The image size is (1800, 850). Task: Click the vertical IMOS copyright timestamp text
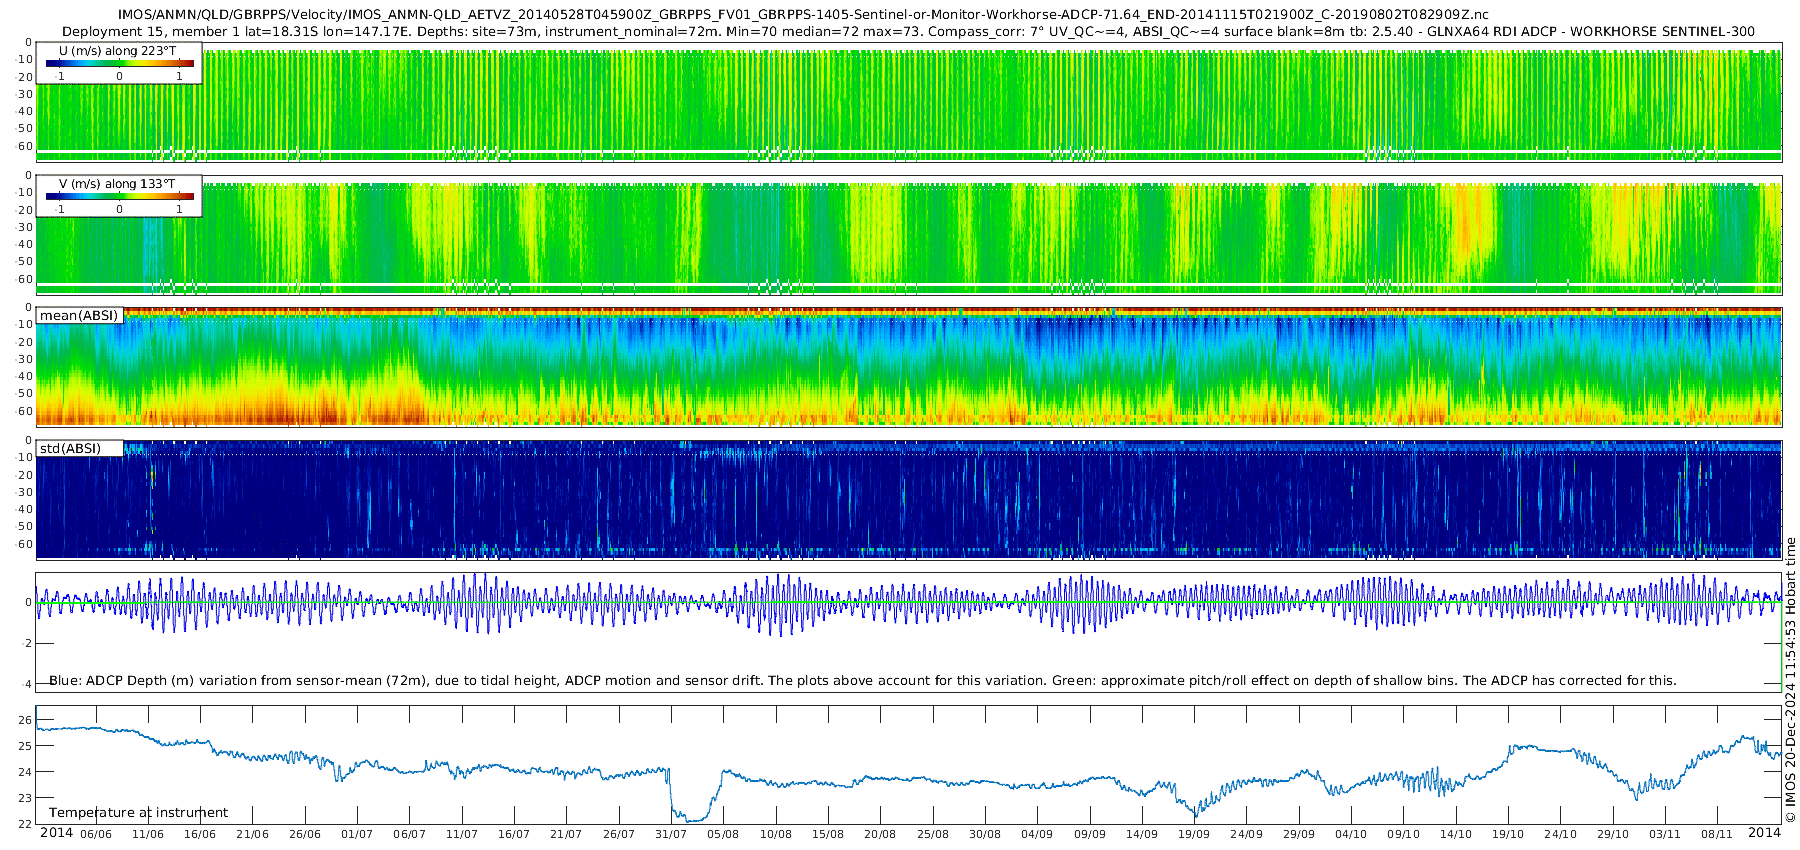[x=1790, y=680]
